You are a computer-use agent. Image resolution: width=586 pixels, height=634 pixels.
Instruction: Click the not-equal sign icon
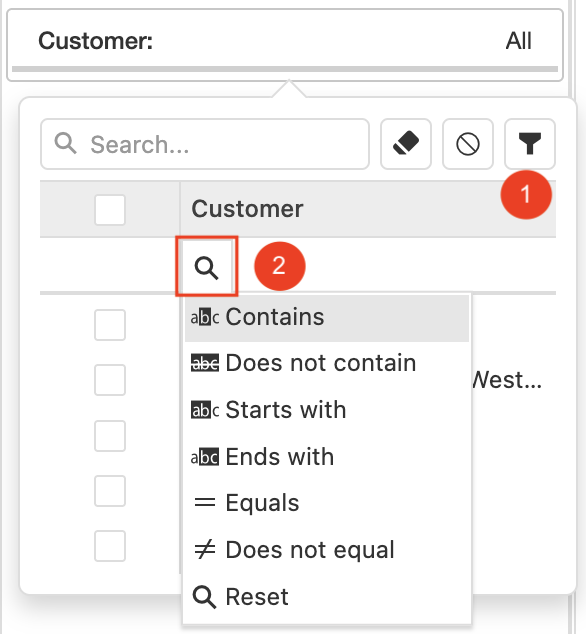point(205,549)
